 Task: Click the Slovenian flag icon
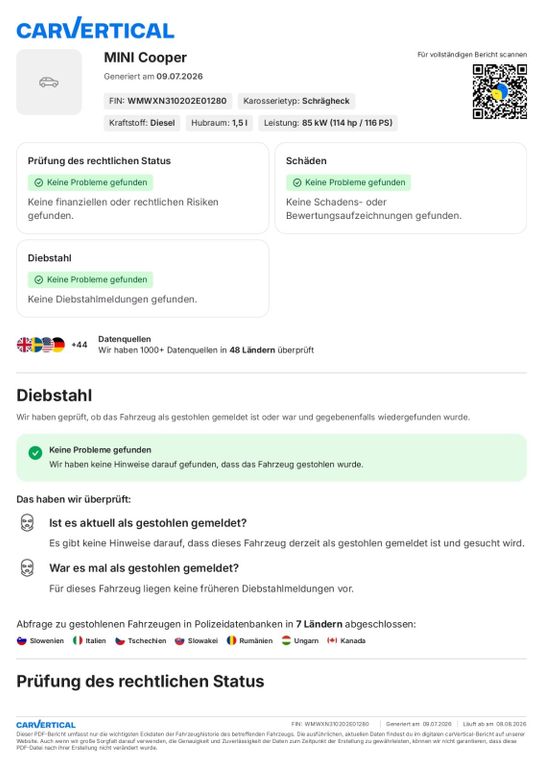[x=22, y=641]
